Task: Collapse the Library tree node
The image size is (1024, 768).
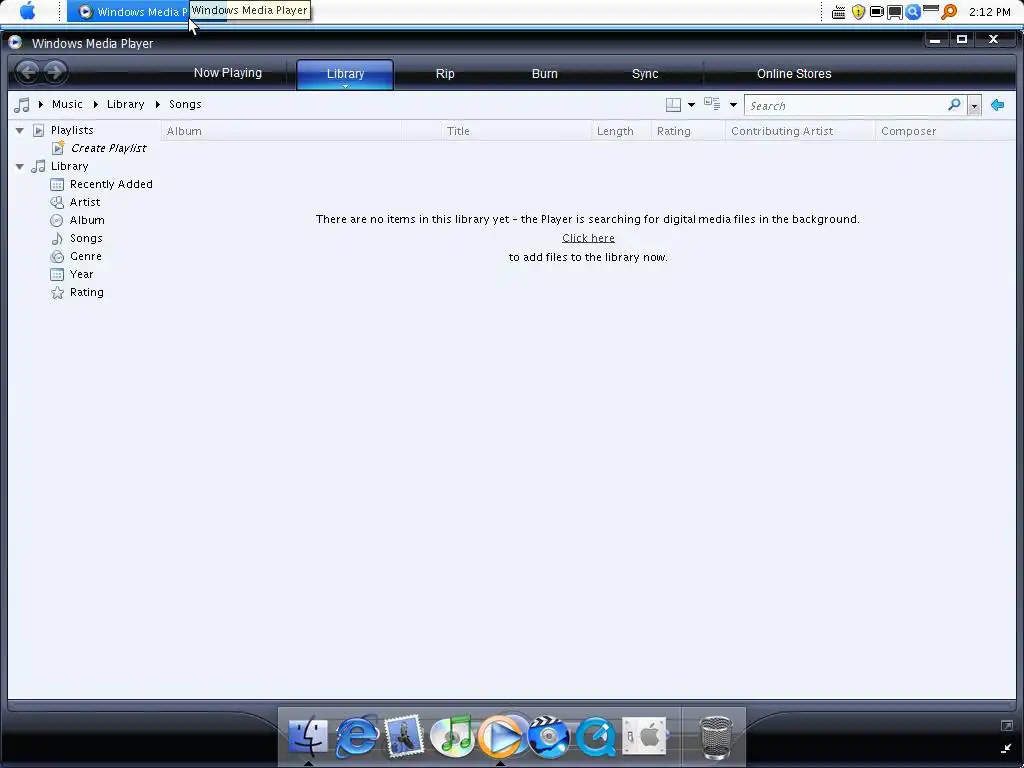Action: (20, 167)
